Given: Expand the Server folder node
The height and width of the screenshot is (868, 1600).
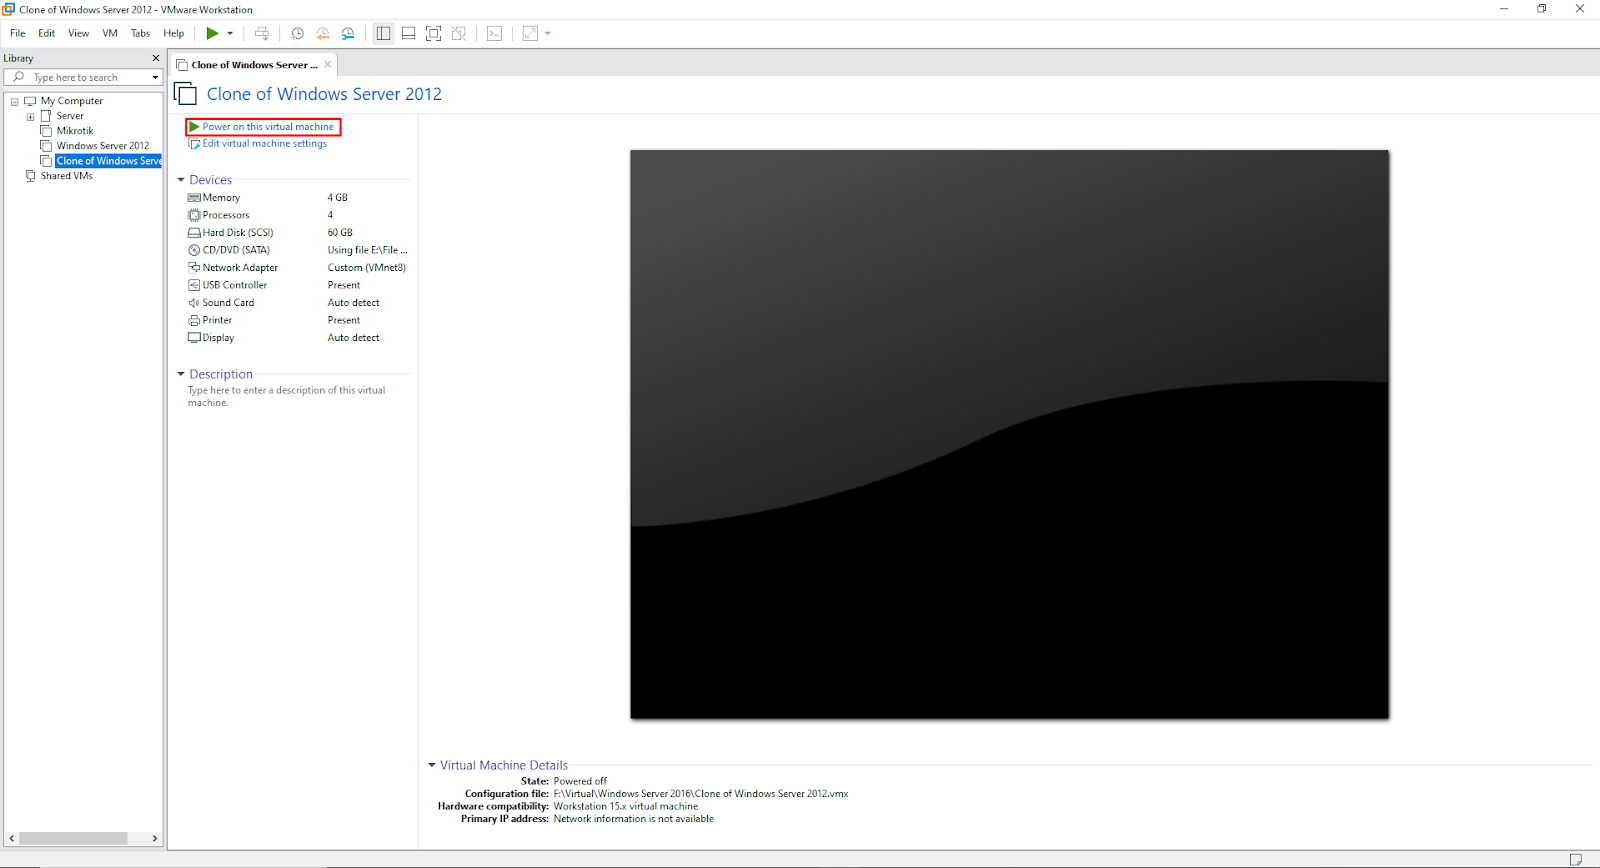Looking at the screenshot, I should pyautogui.click(x=30, y=116).
